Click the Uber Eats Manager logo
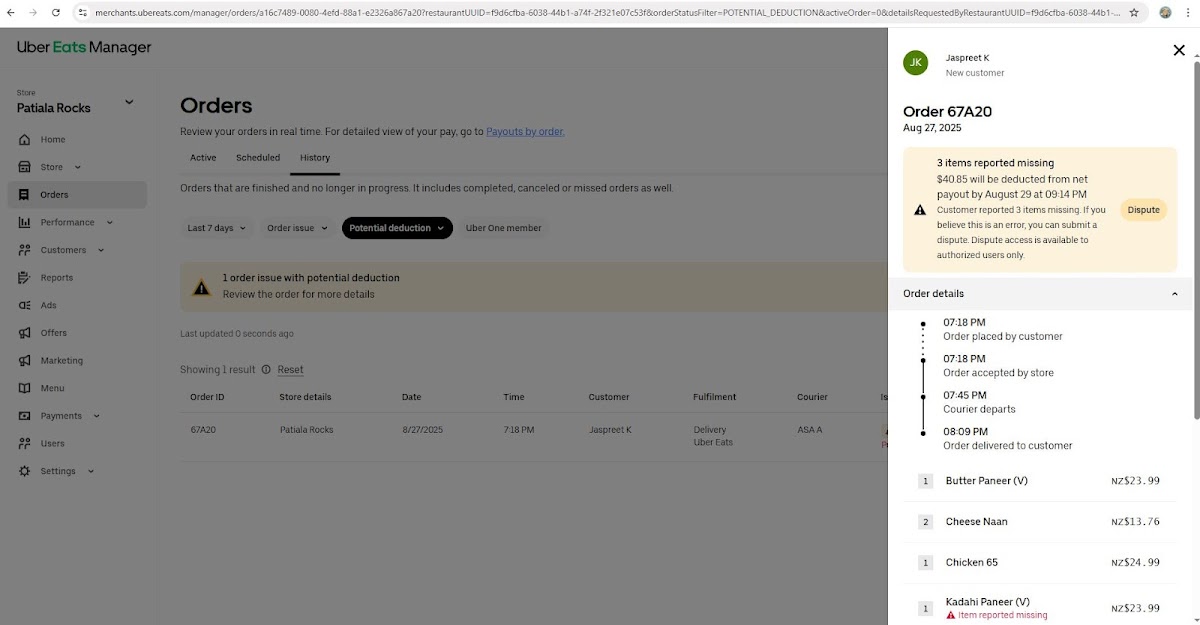1200x625 pixels. (84, 48)
